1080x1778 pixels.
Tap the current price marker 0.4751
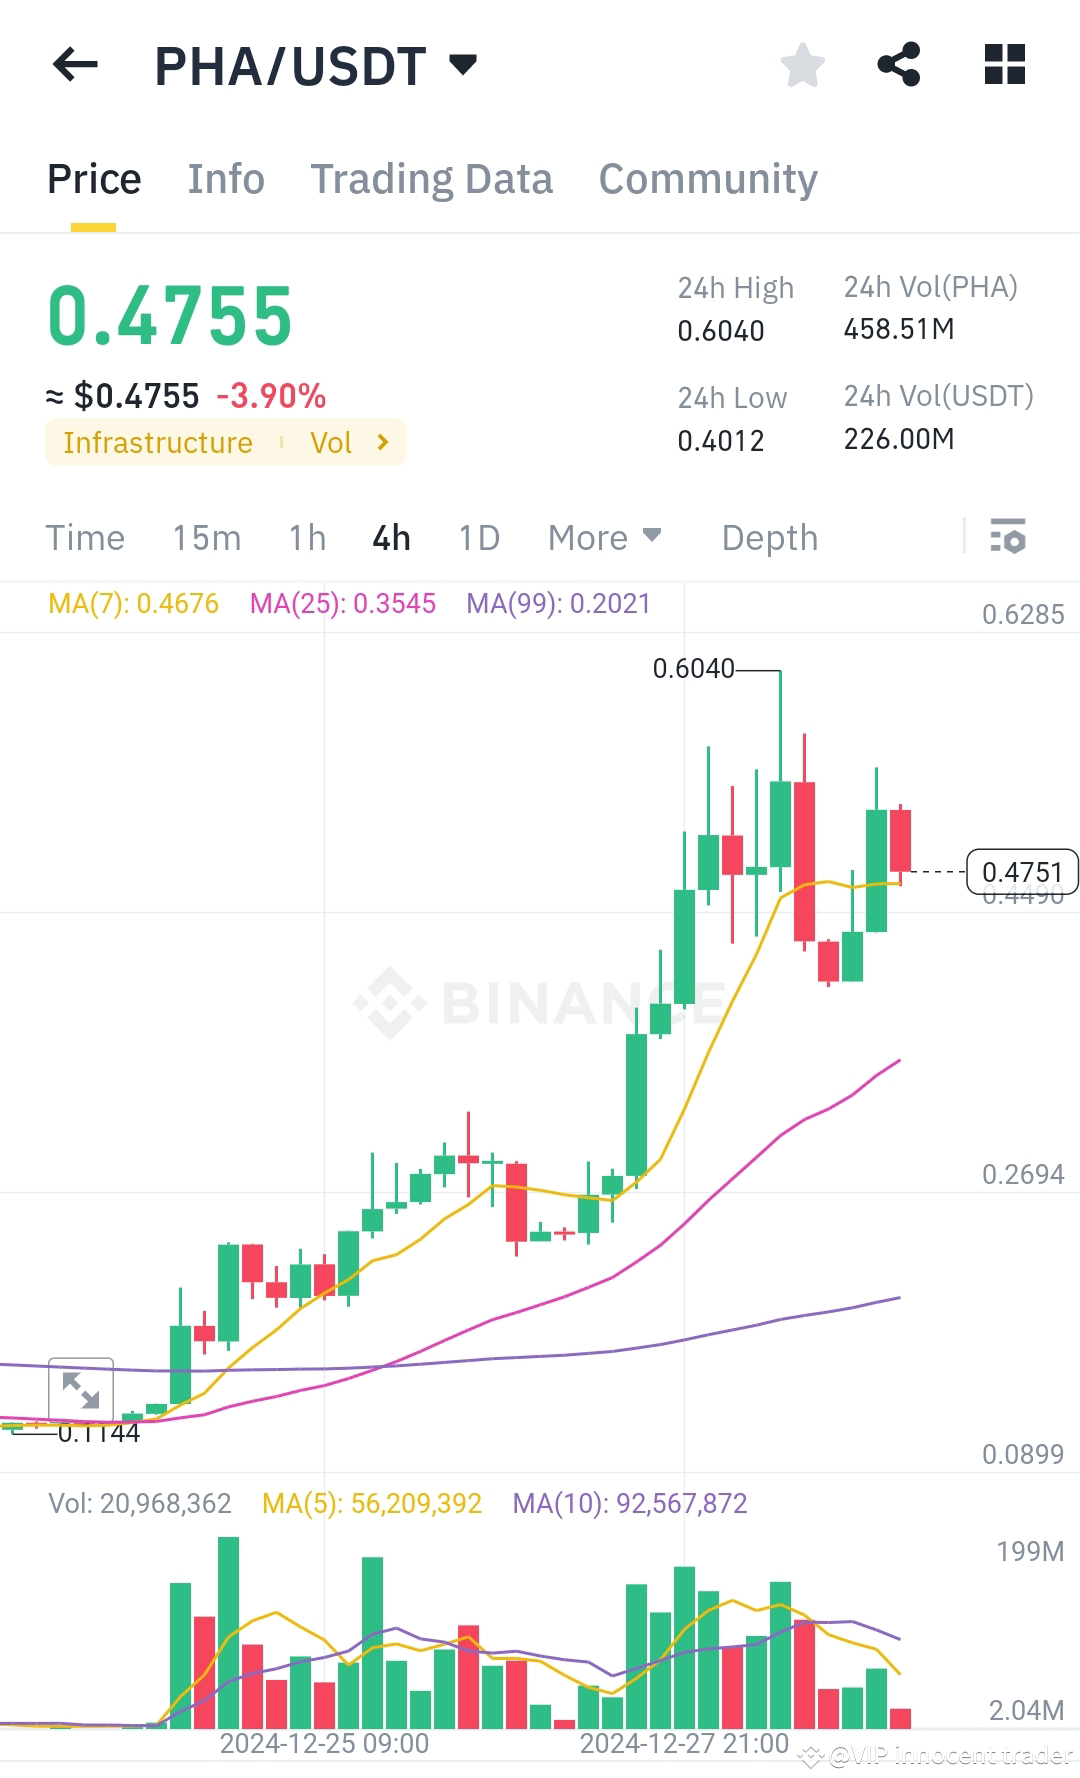coord(1021,871)
